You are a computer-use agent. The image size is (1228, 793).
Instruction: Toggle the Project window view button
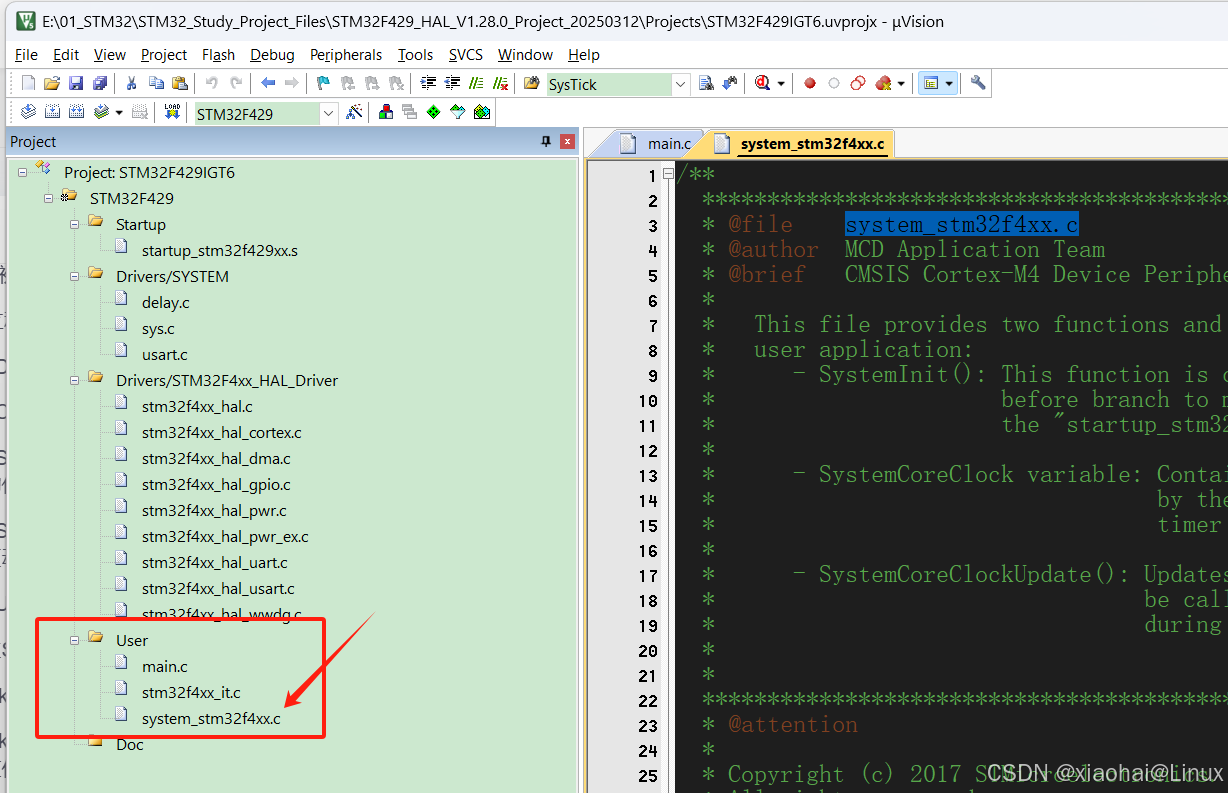point(931,84)
